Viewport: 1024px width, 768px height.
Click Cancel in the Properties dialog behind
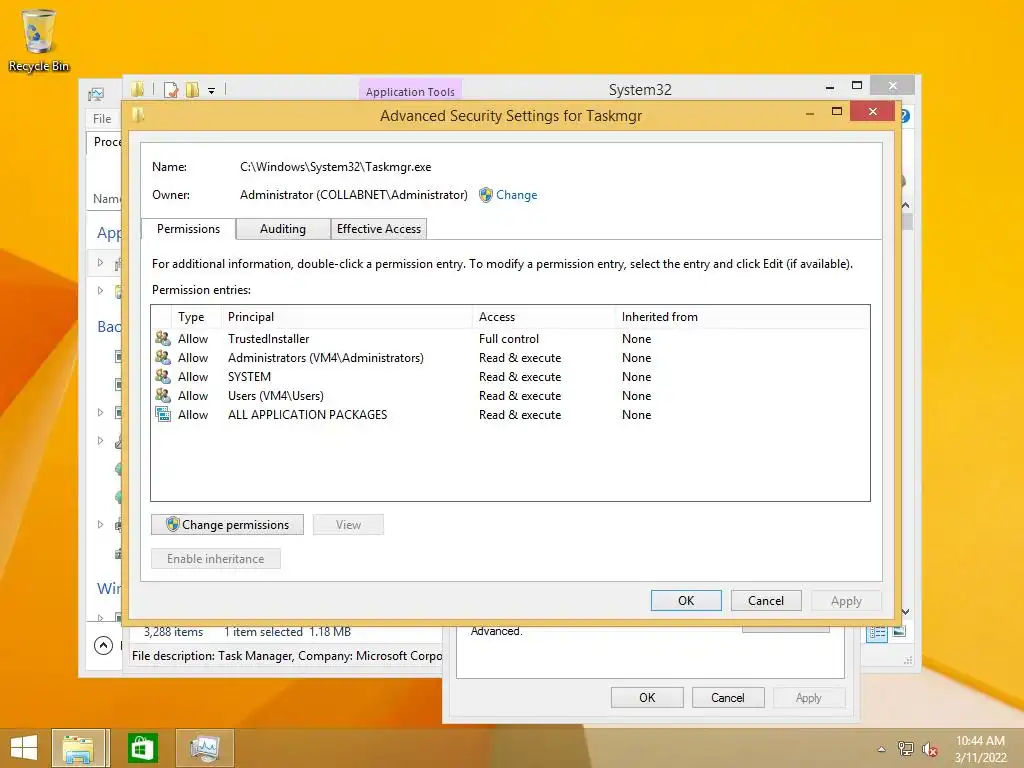pyautogui.click(x=728, y=697)
